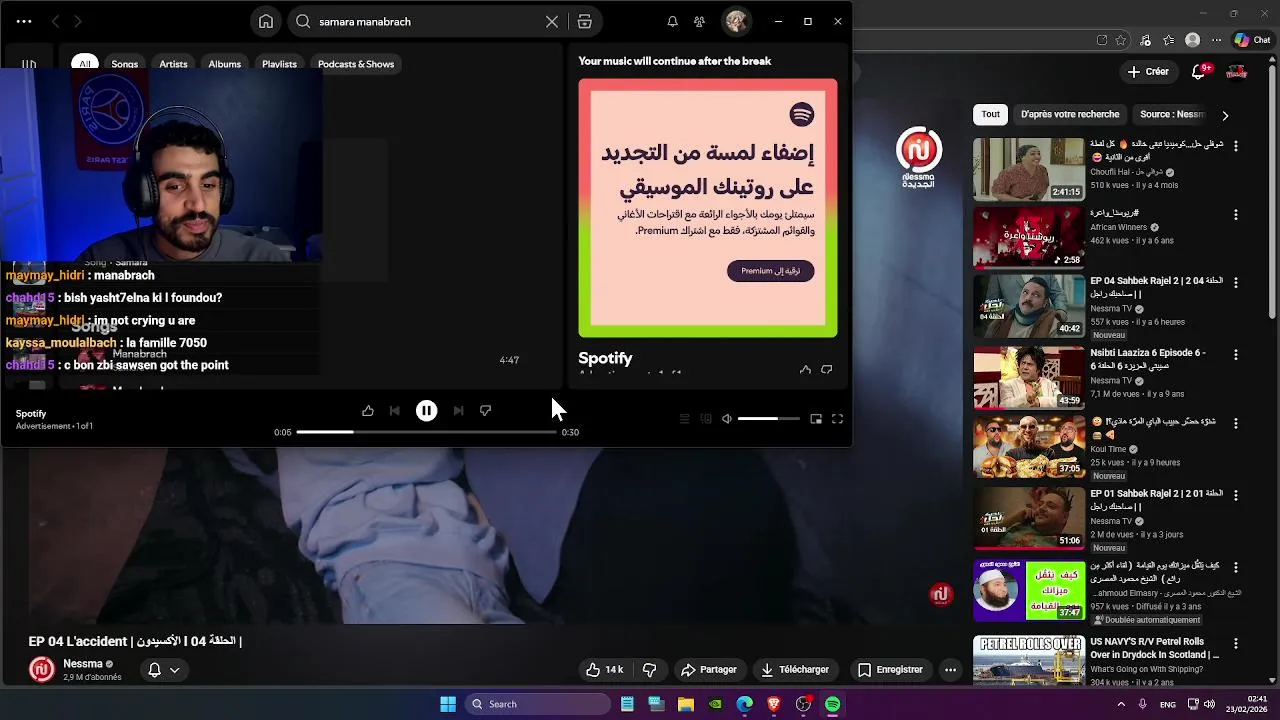Open Spotify miniplayer
This screenshot has height=720, width=1280.
click(816, 419)
